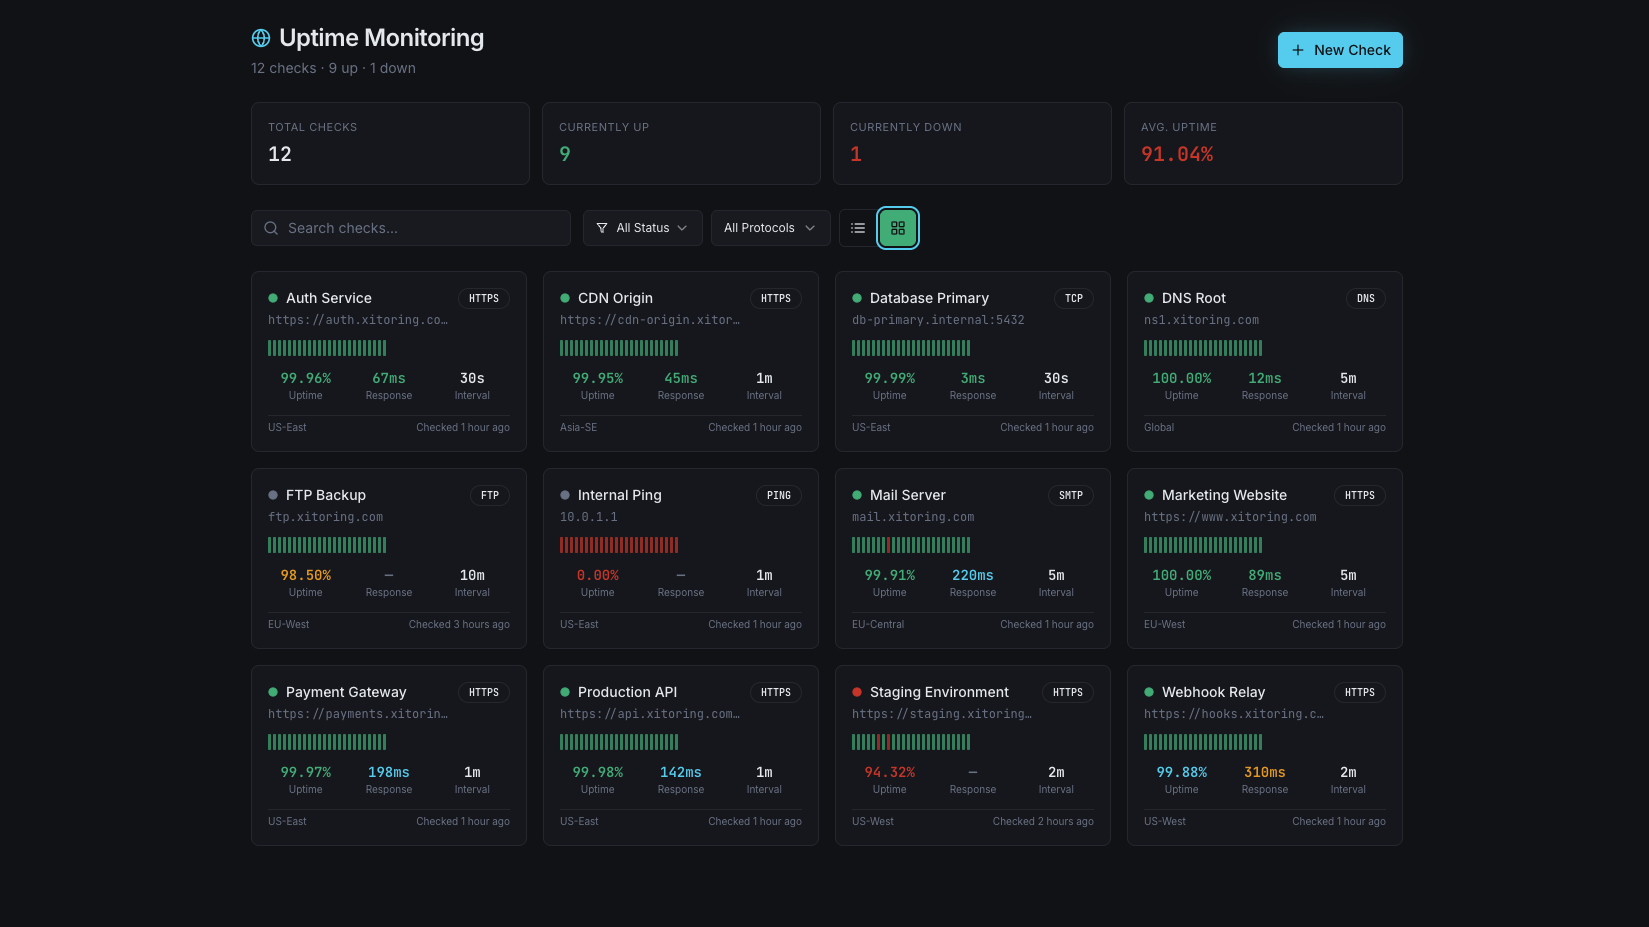Viewport: 1649px width, 927px height.
Task: Open the All Status dropdown
Action: pos(642,228)
